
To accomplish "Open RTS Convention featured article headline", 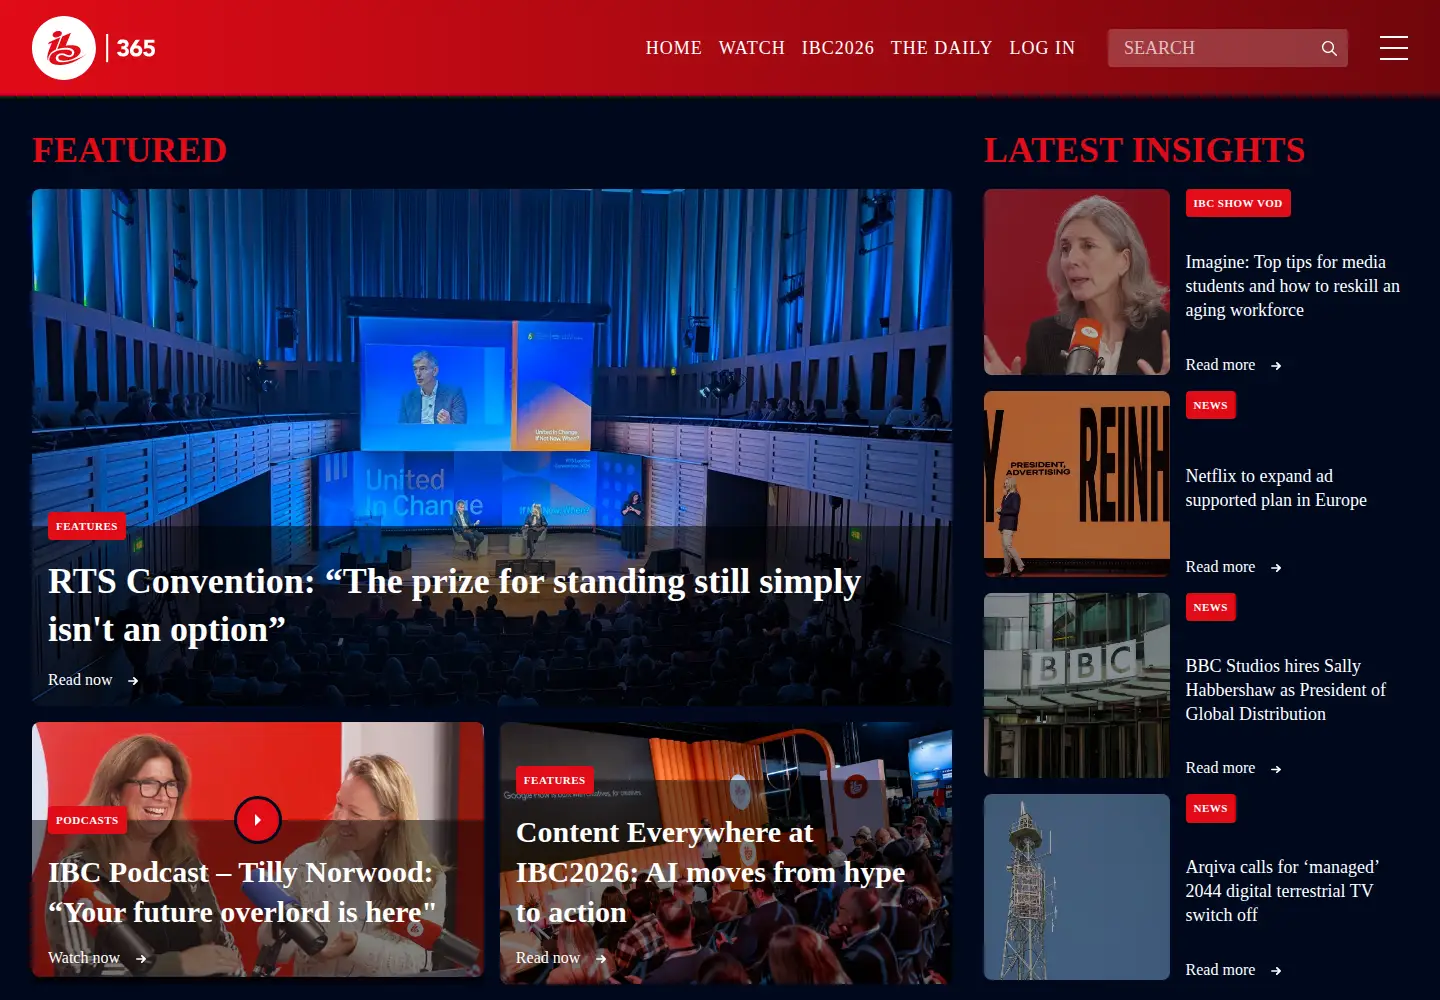I will click(x=454, y=605).
